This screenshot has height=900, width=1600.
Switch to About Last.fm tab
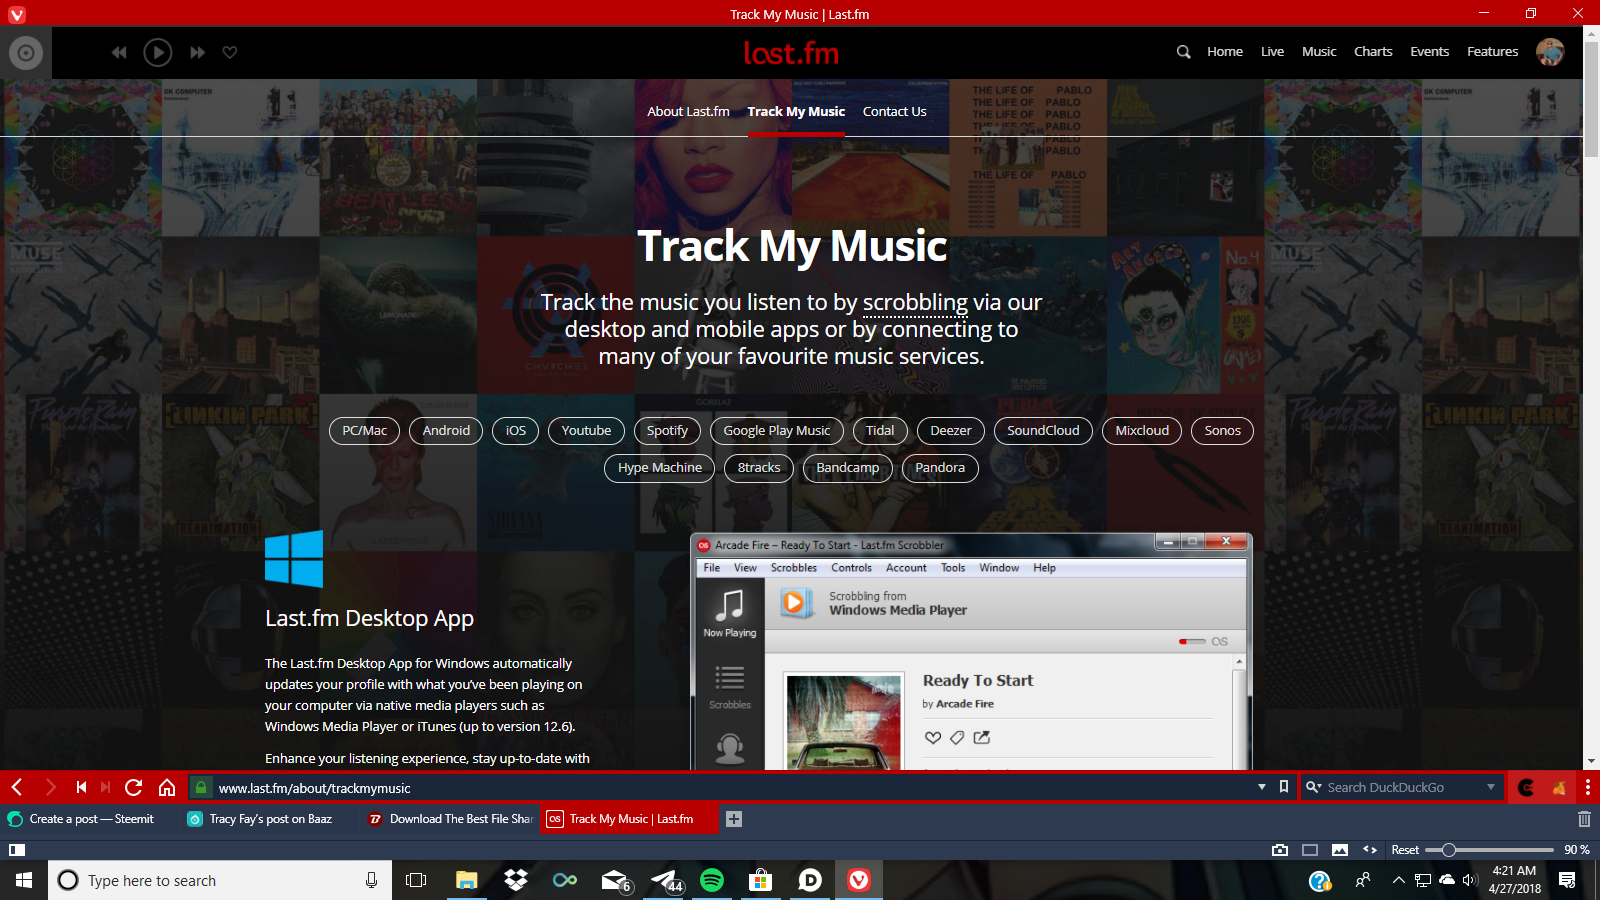point(688,112)
